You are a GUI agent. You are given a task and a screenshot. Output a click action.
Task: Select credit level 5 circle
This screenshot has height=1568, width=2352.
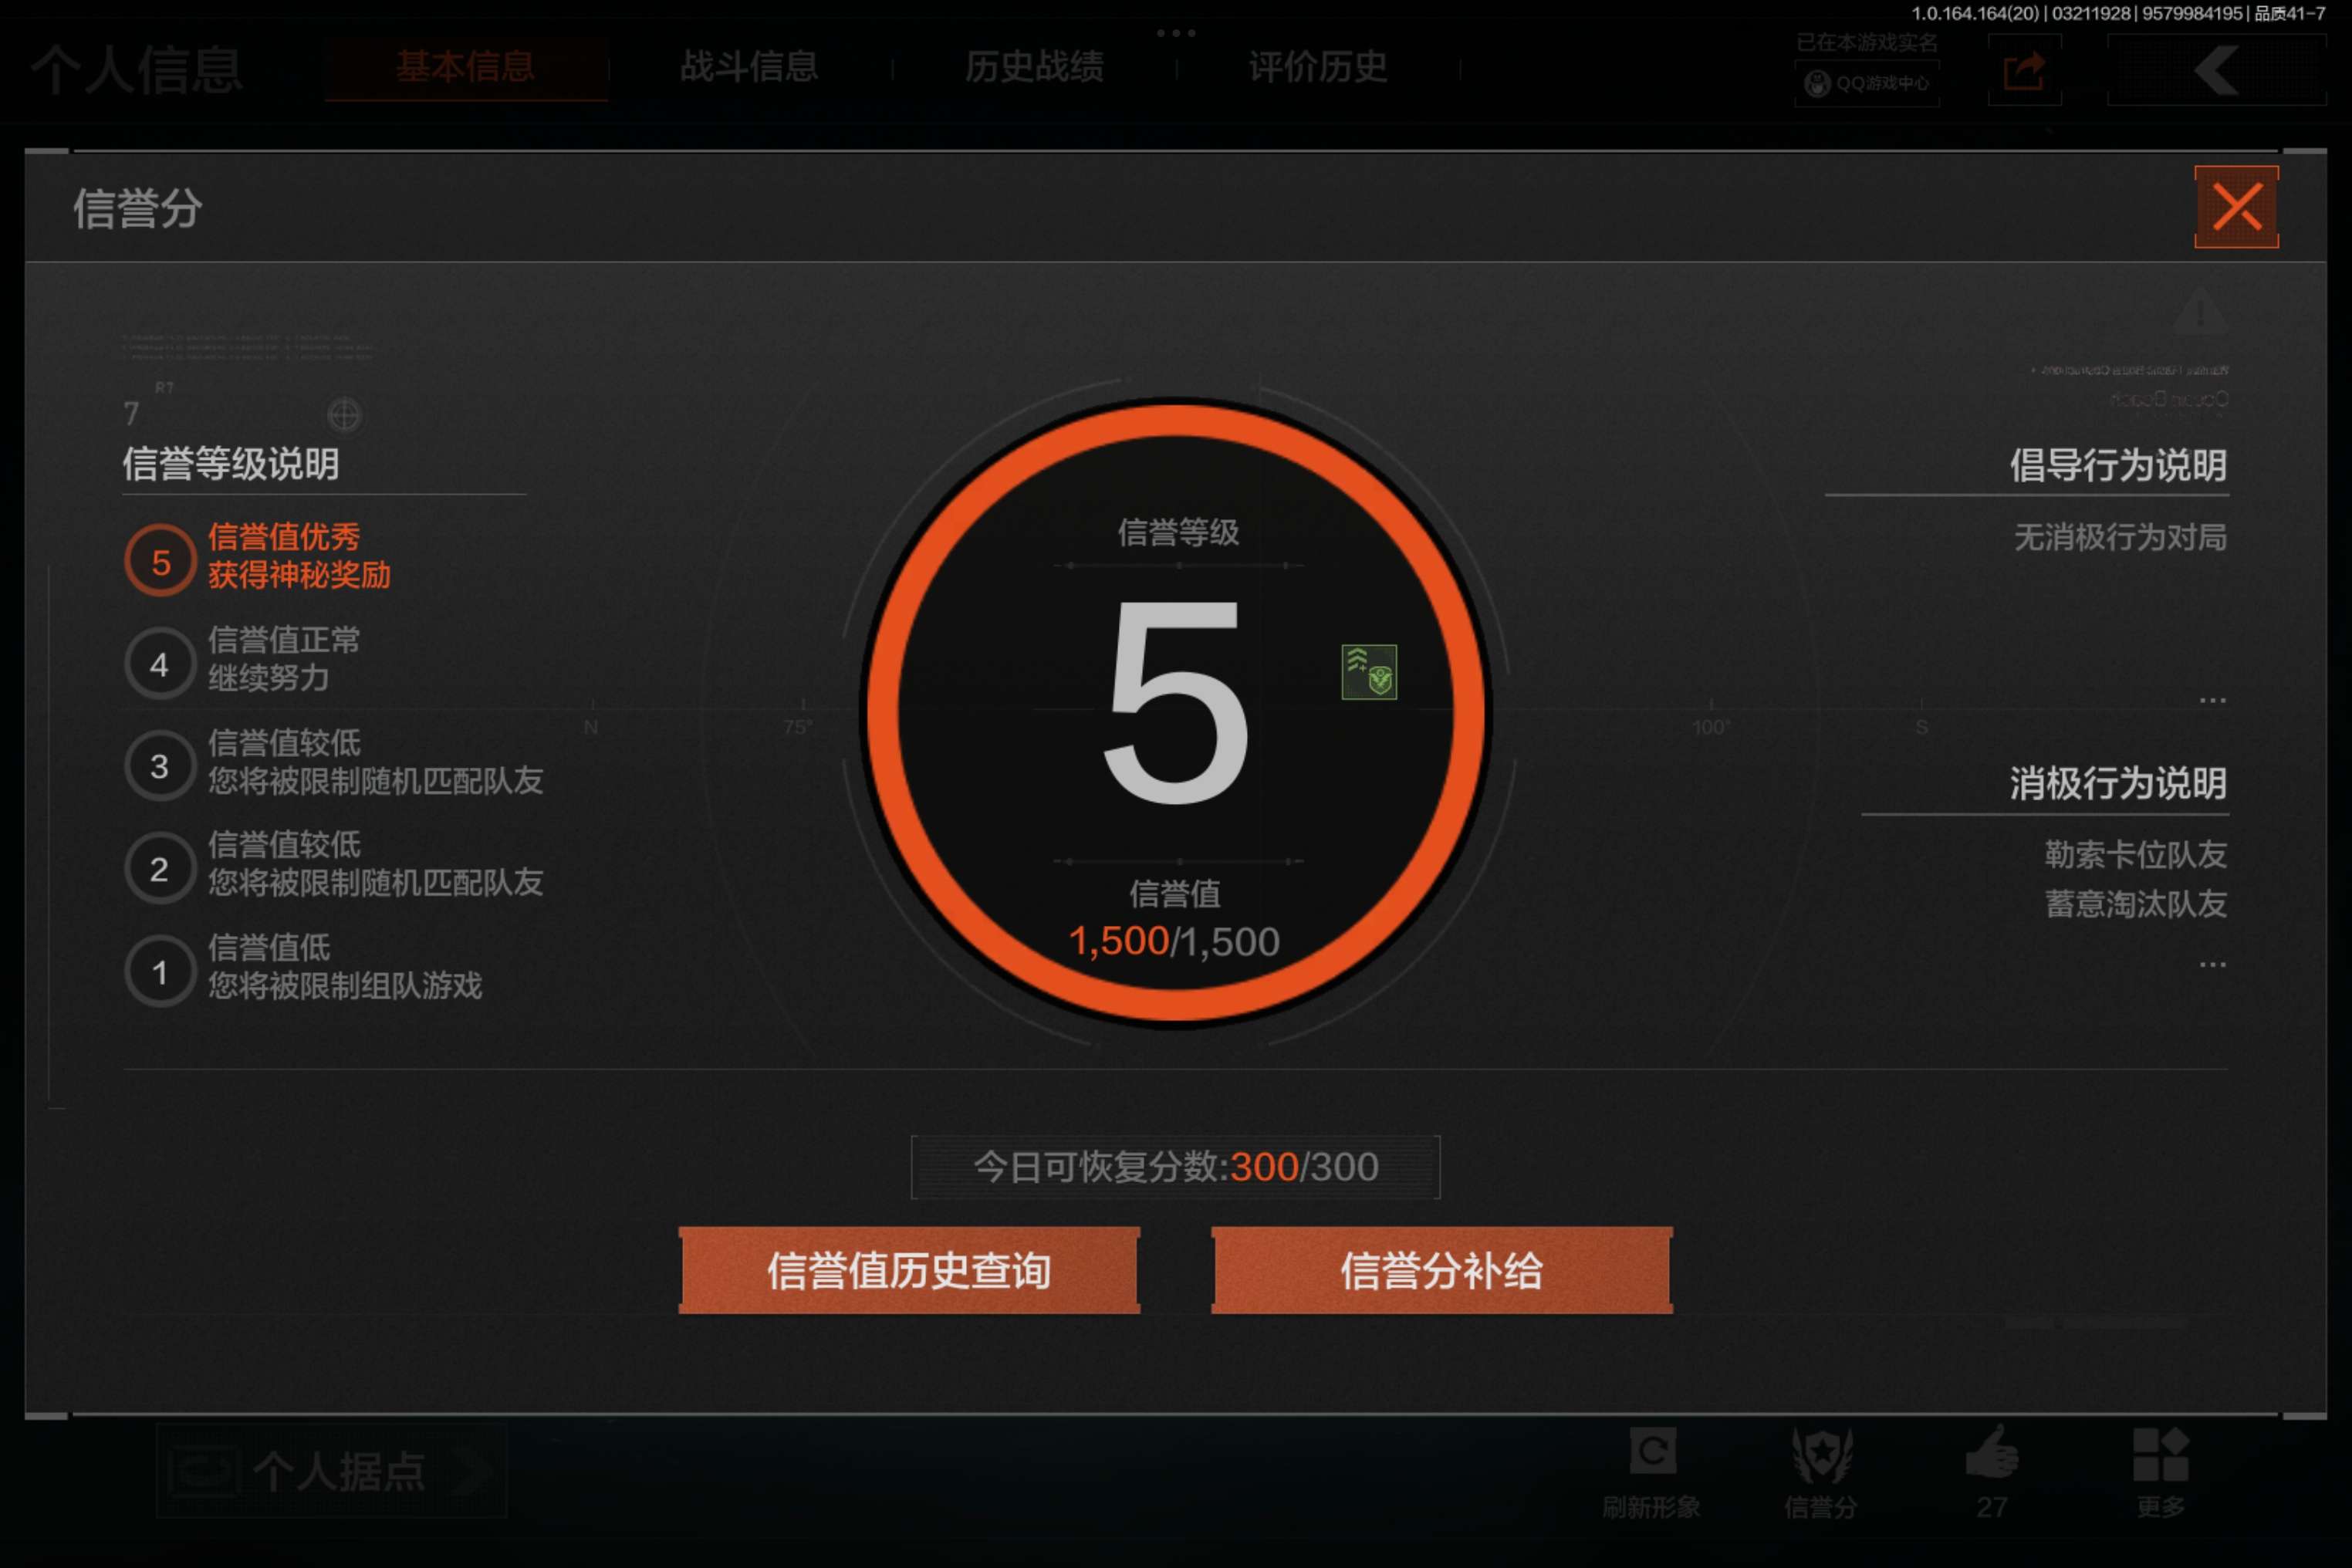(160, 561)
